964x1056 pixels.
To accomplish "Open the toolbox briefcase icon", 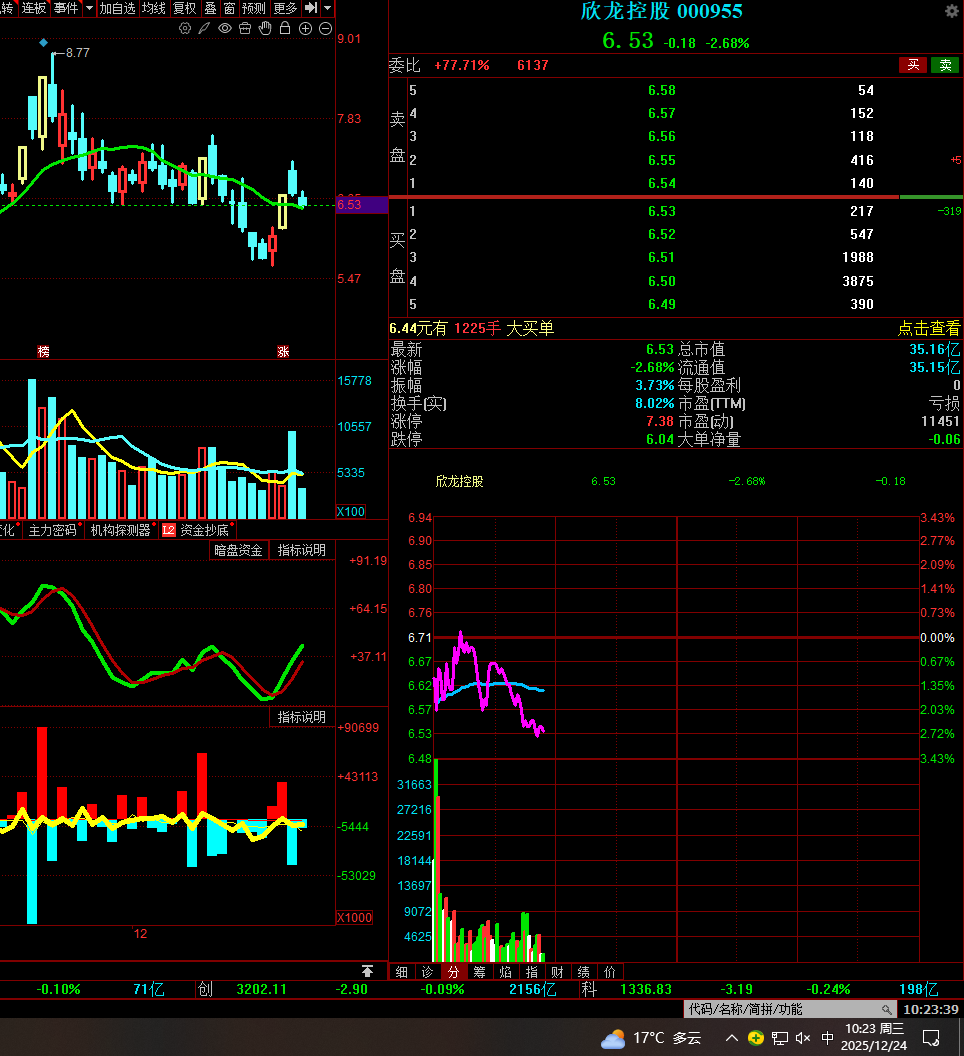I will (x=245, y=28).
